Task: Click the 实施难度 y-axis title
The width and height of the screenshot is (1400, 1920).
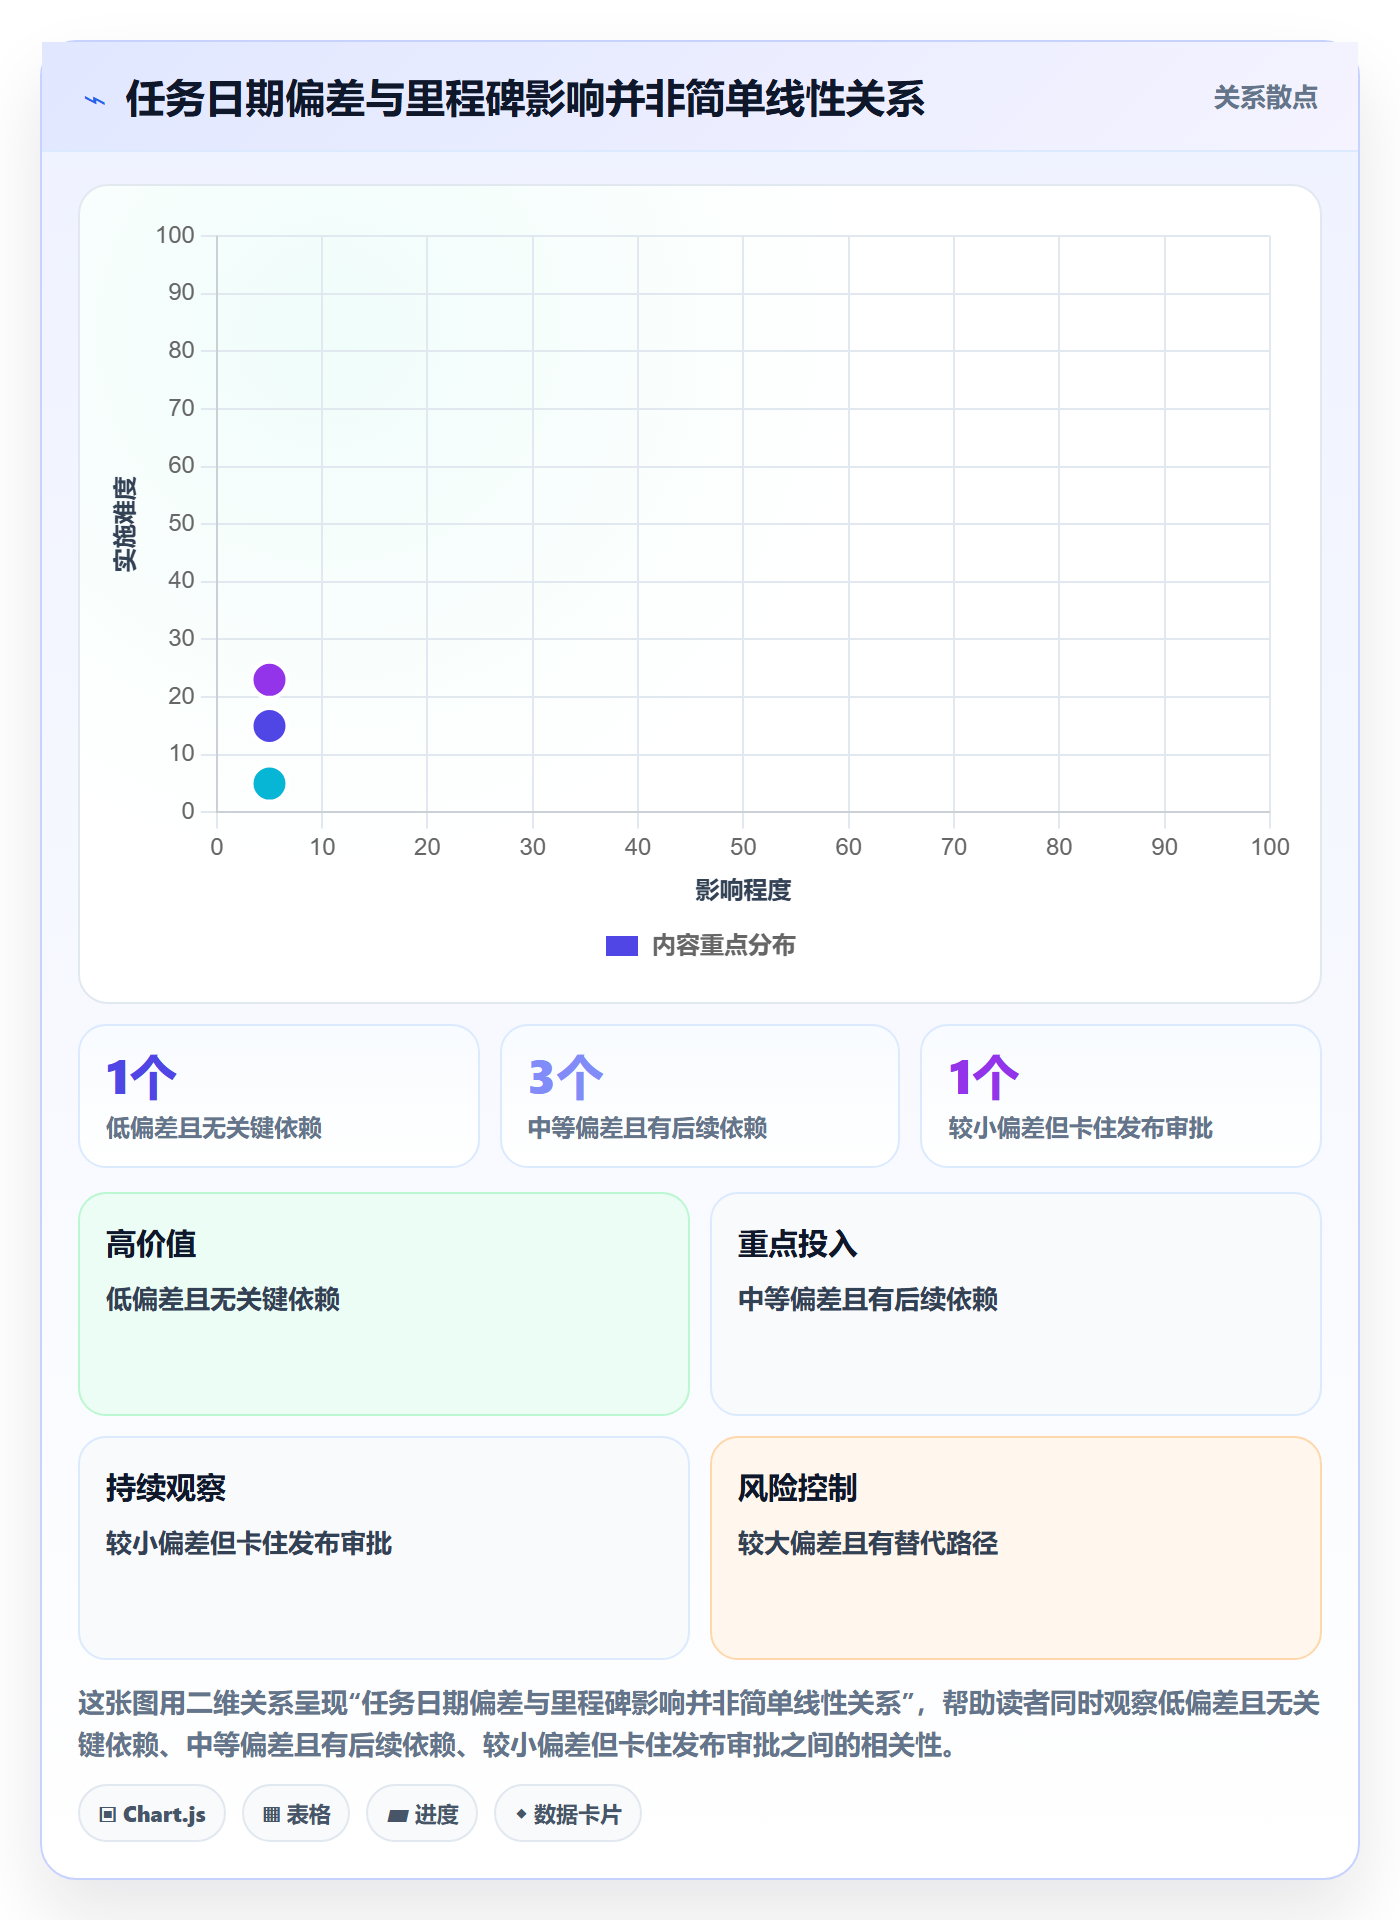Action: tap(125, 524)
